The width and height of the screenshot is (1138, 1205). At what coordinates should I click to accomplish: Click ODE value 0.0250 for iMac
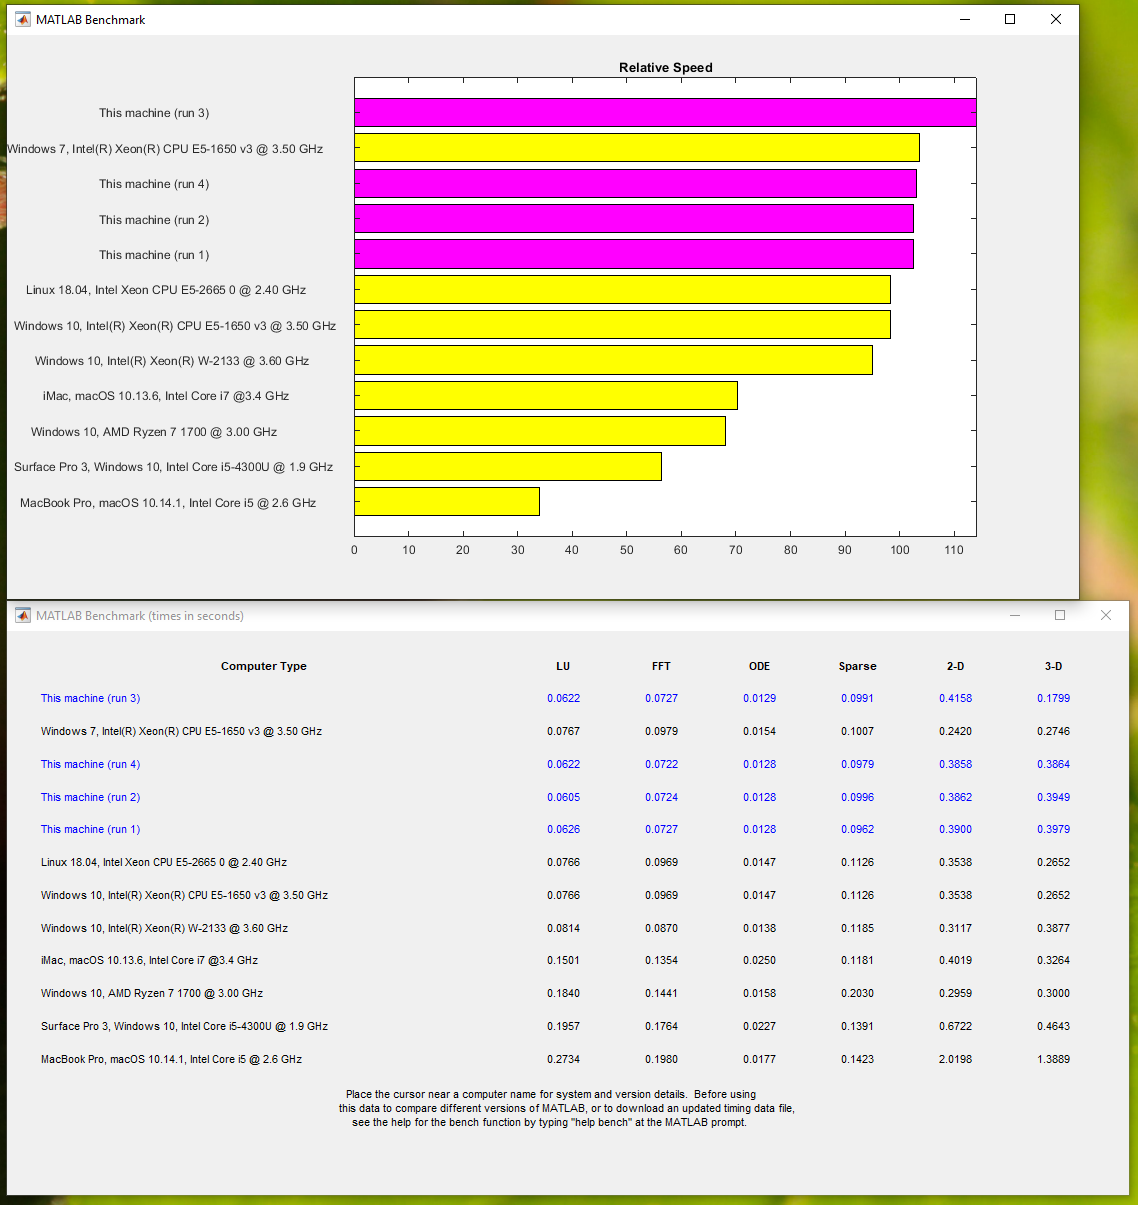point(759,960)
